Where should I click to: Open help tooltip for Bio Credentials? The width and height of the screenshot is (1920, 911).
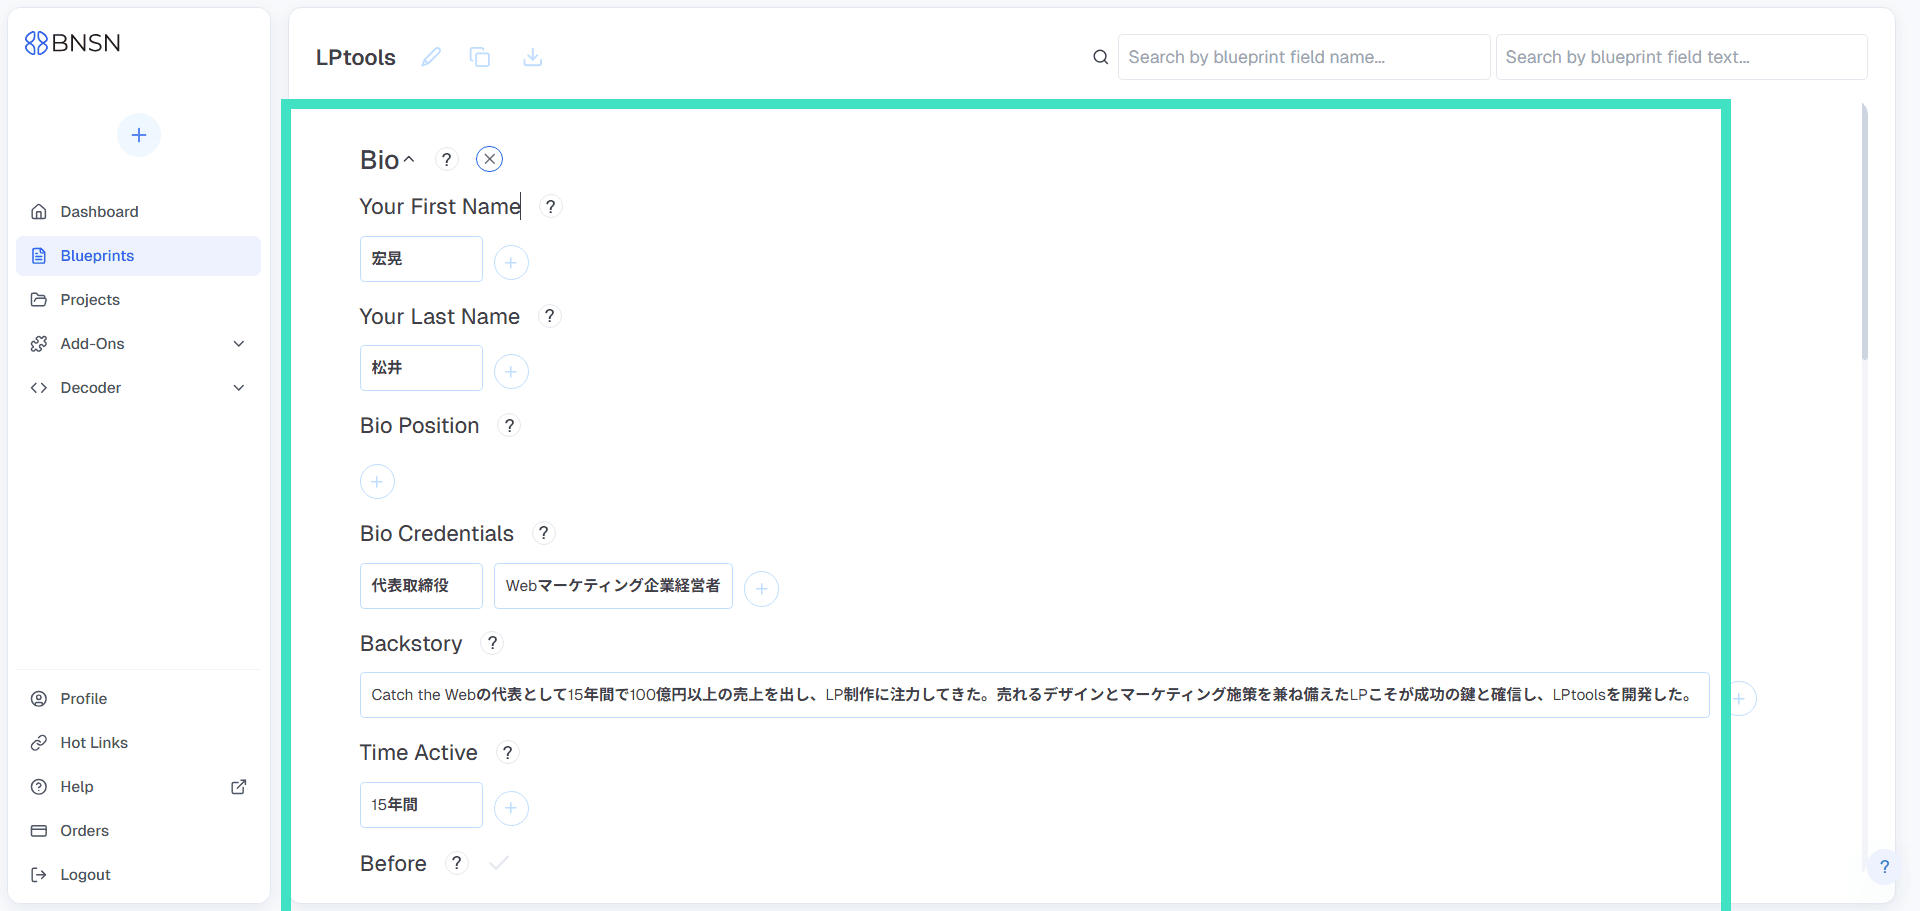[543, 533]
